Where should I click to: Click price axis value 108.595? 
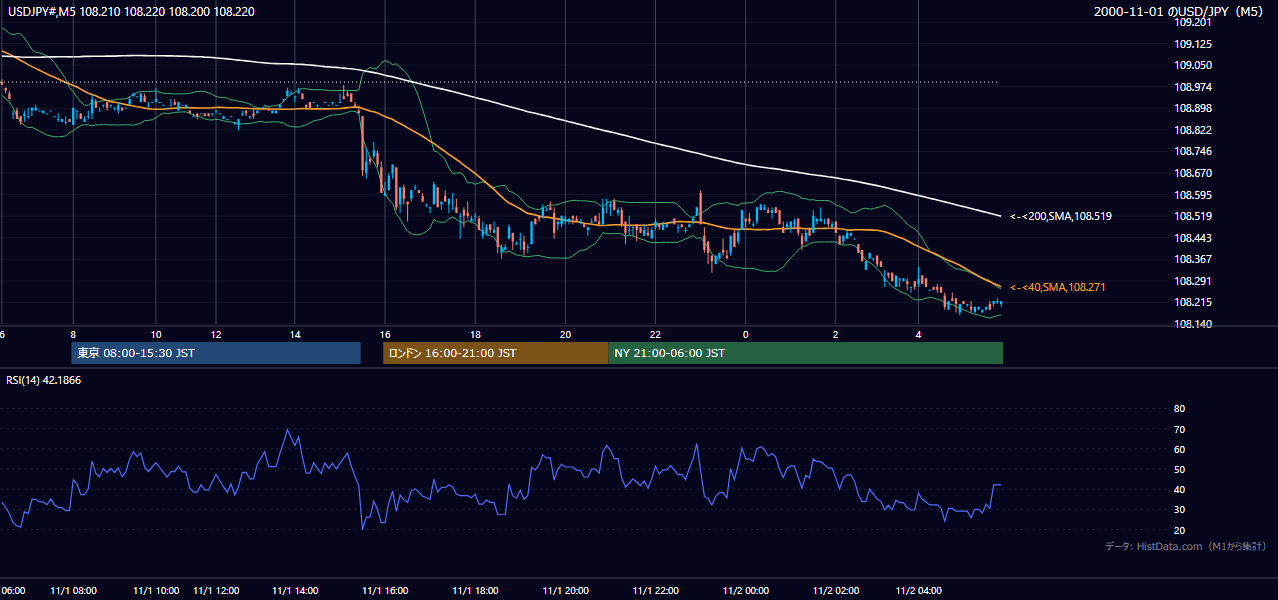[x=1192, y=195]
